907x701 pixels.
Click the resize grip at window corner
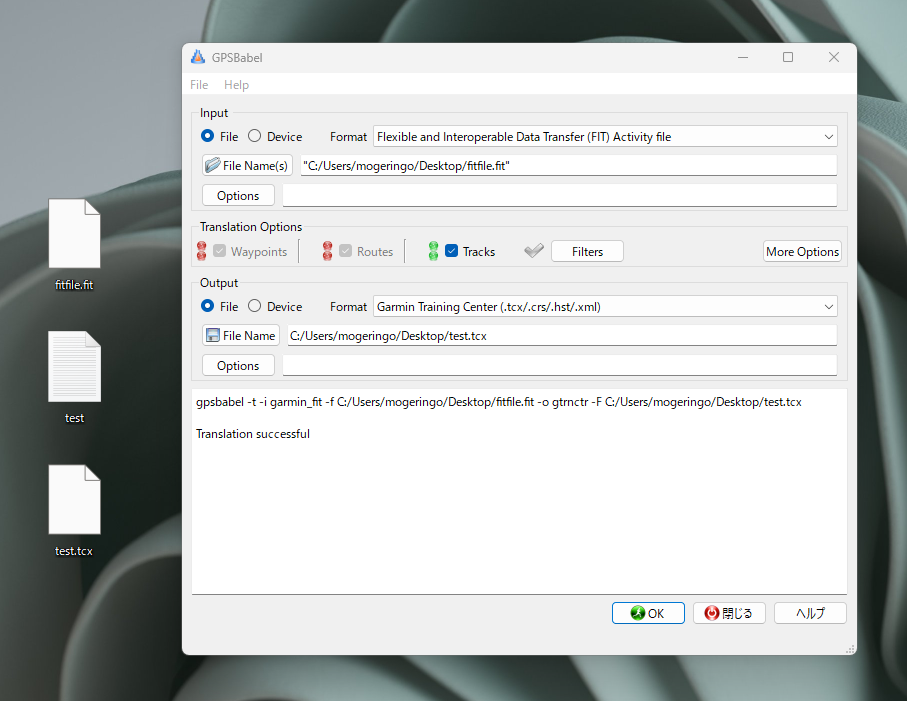850,649
